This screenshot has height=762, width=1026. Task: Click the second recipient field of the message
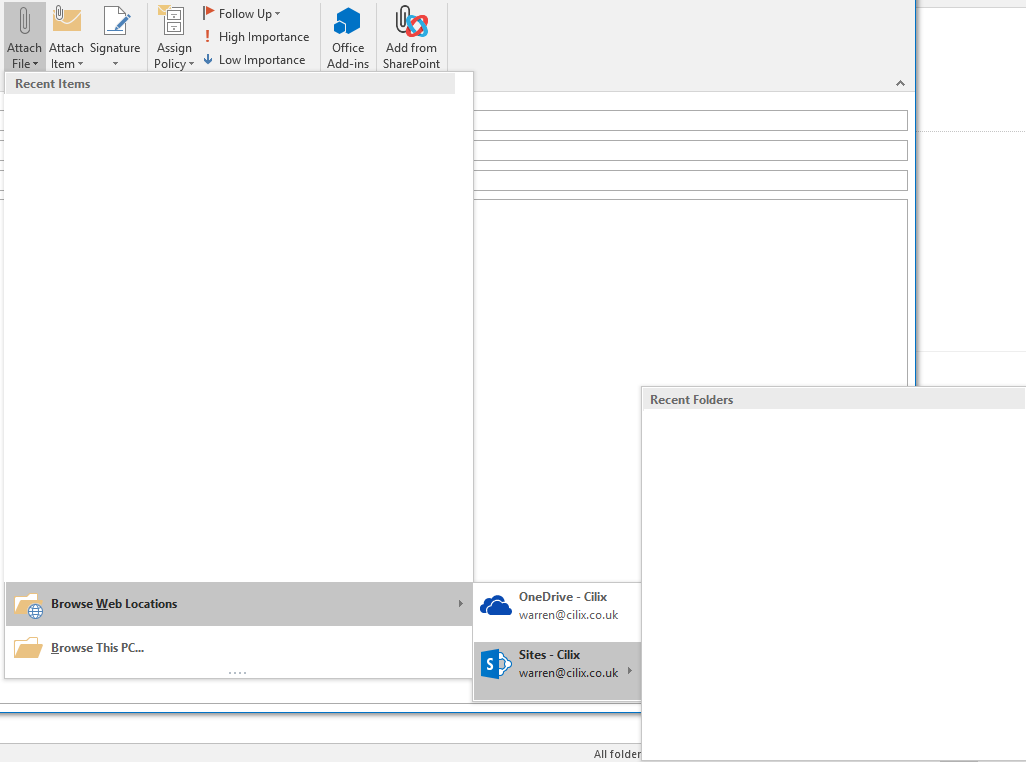click(x=690, y=150)
